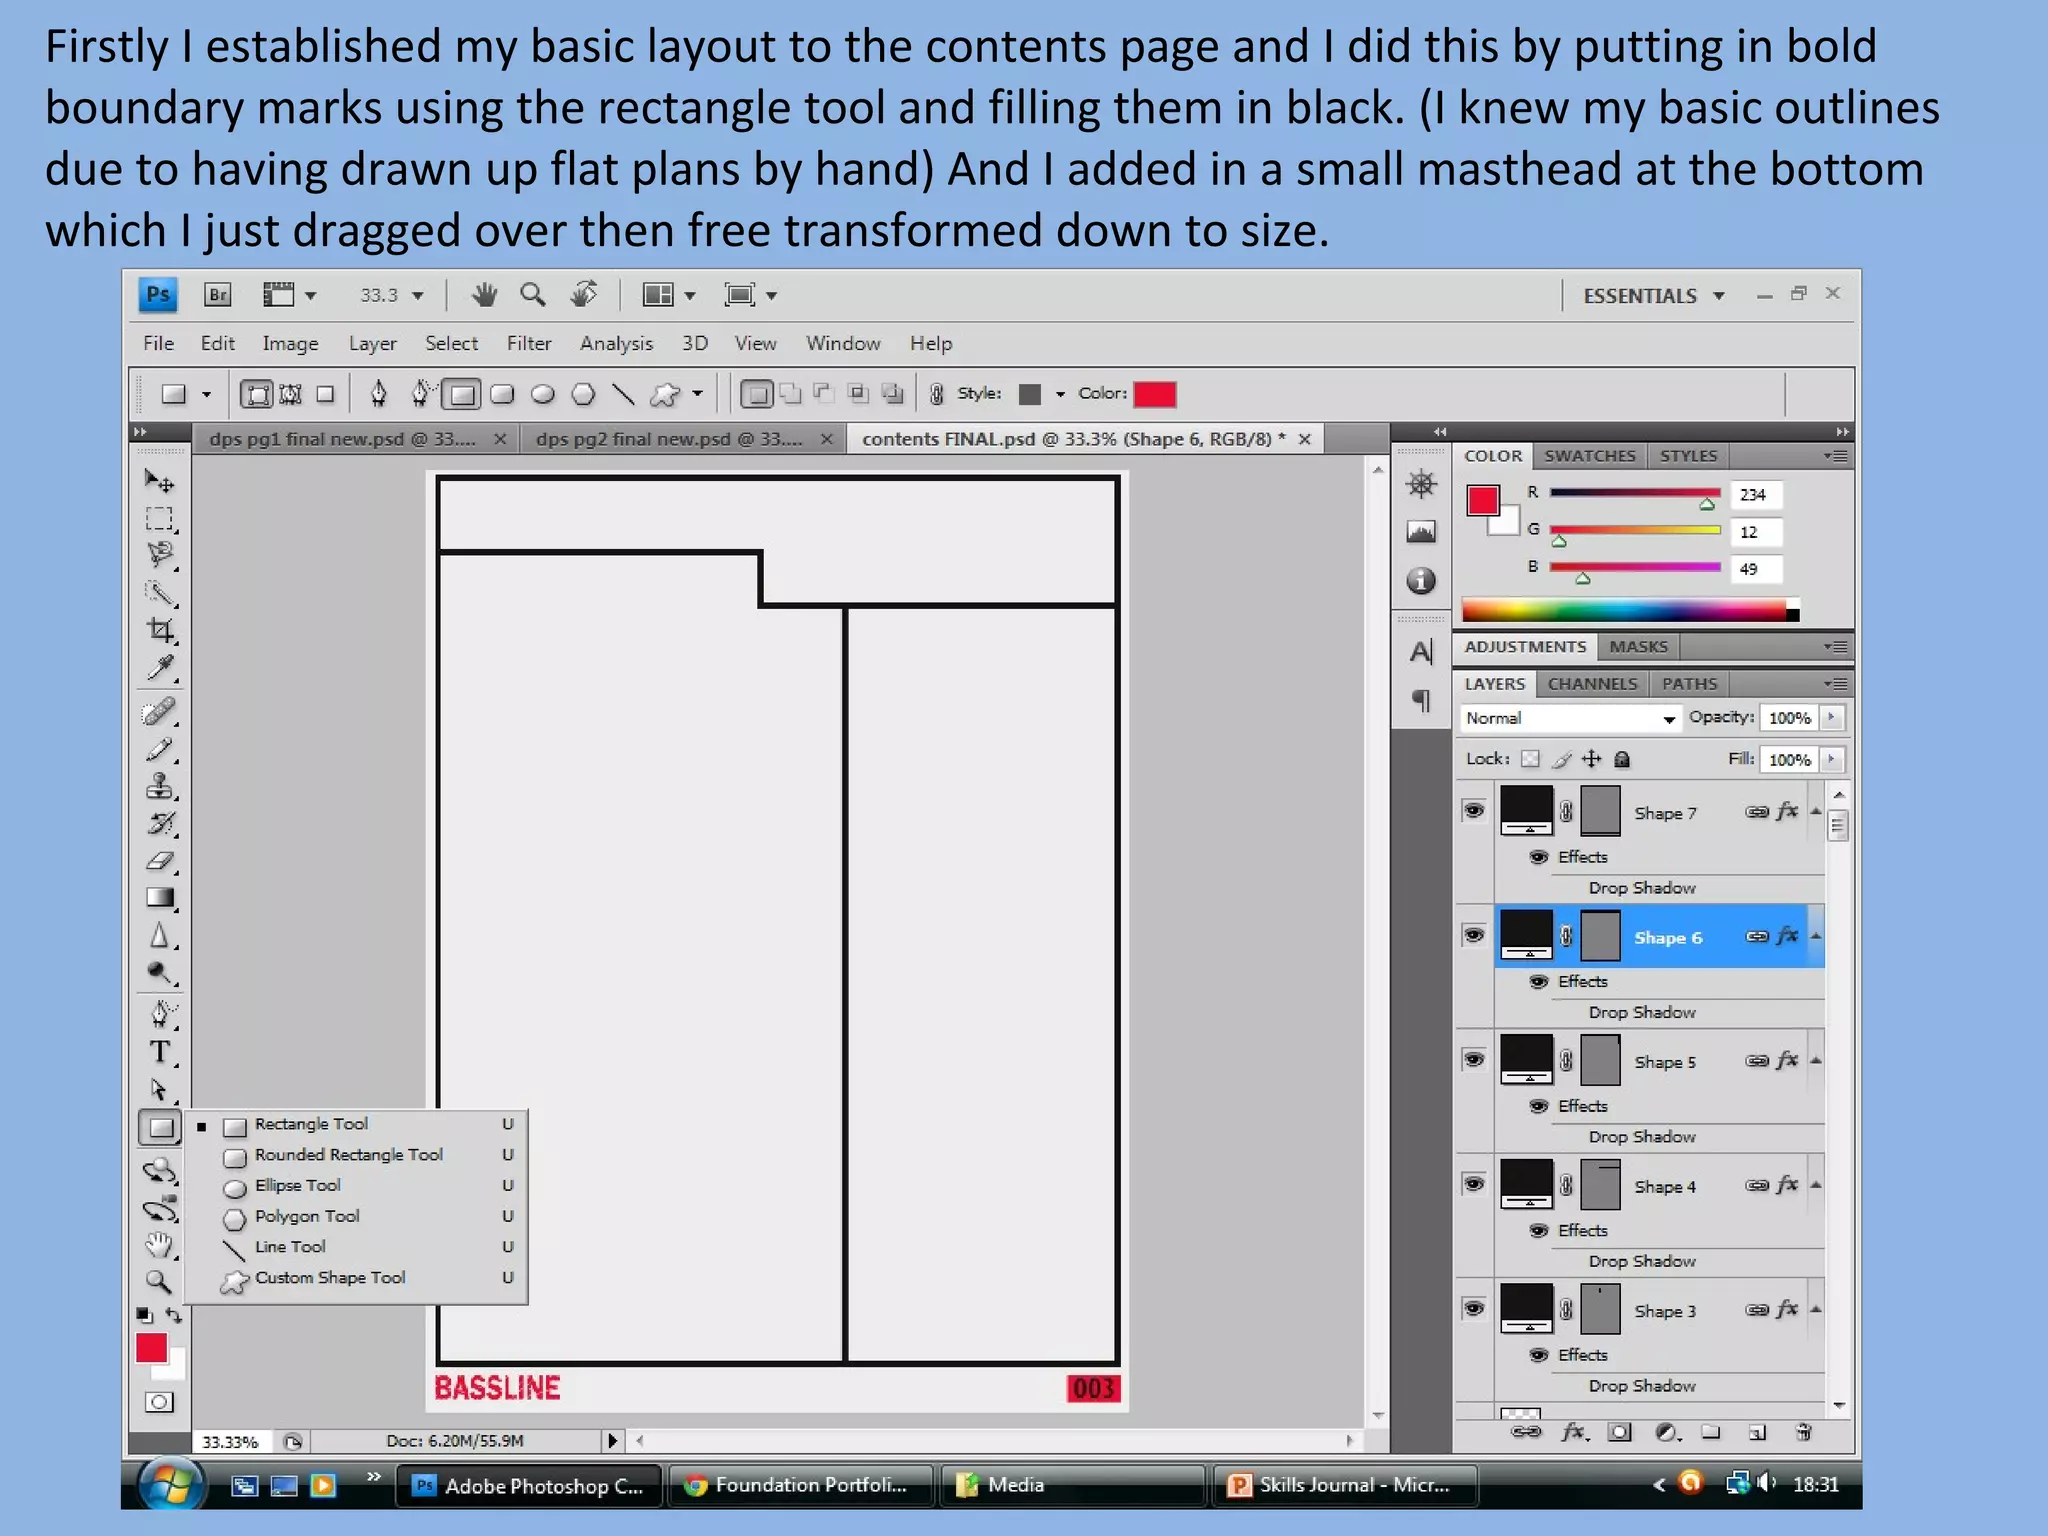Toggle the lock all option

tap(1622, 759)
